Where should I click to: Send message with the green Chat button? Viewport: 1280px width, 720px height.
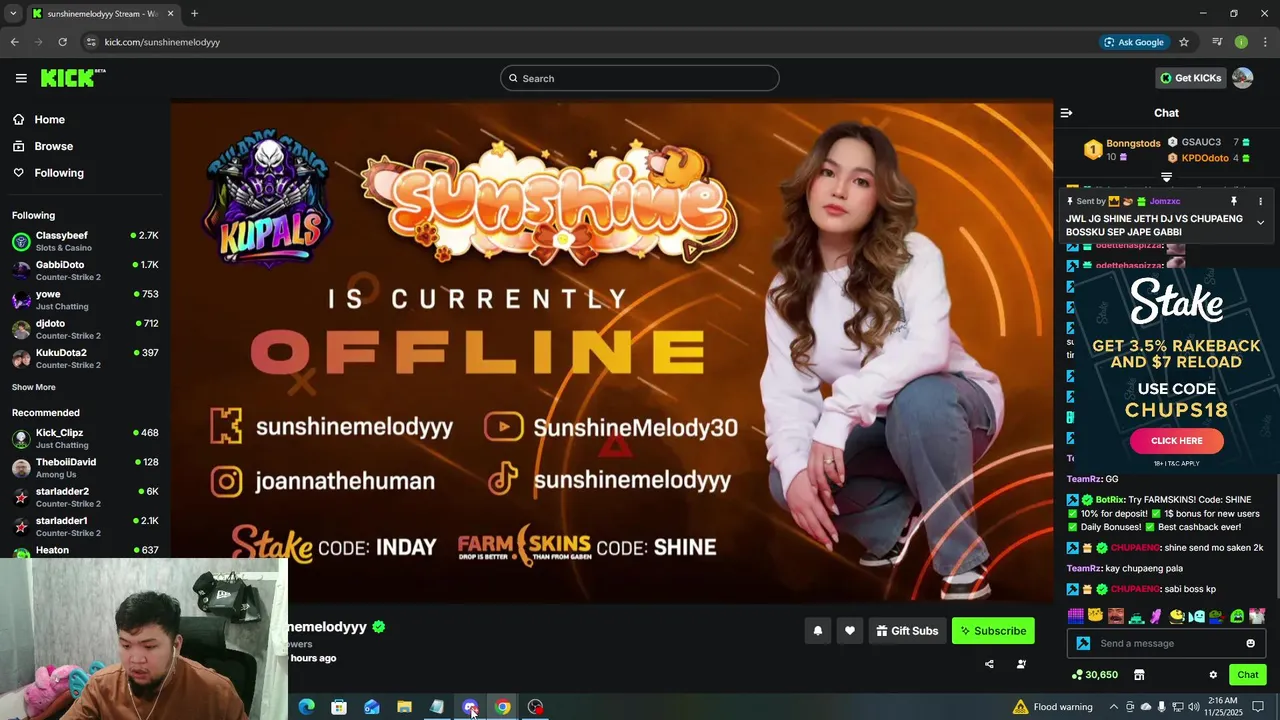(1247, 675)
